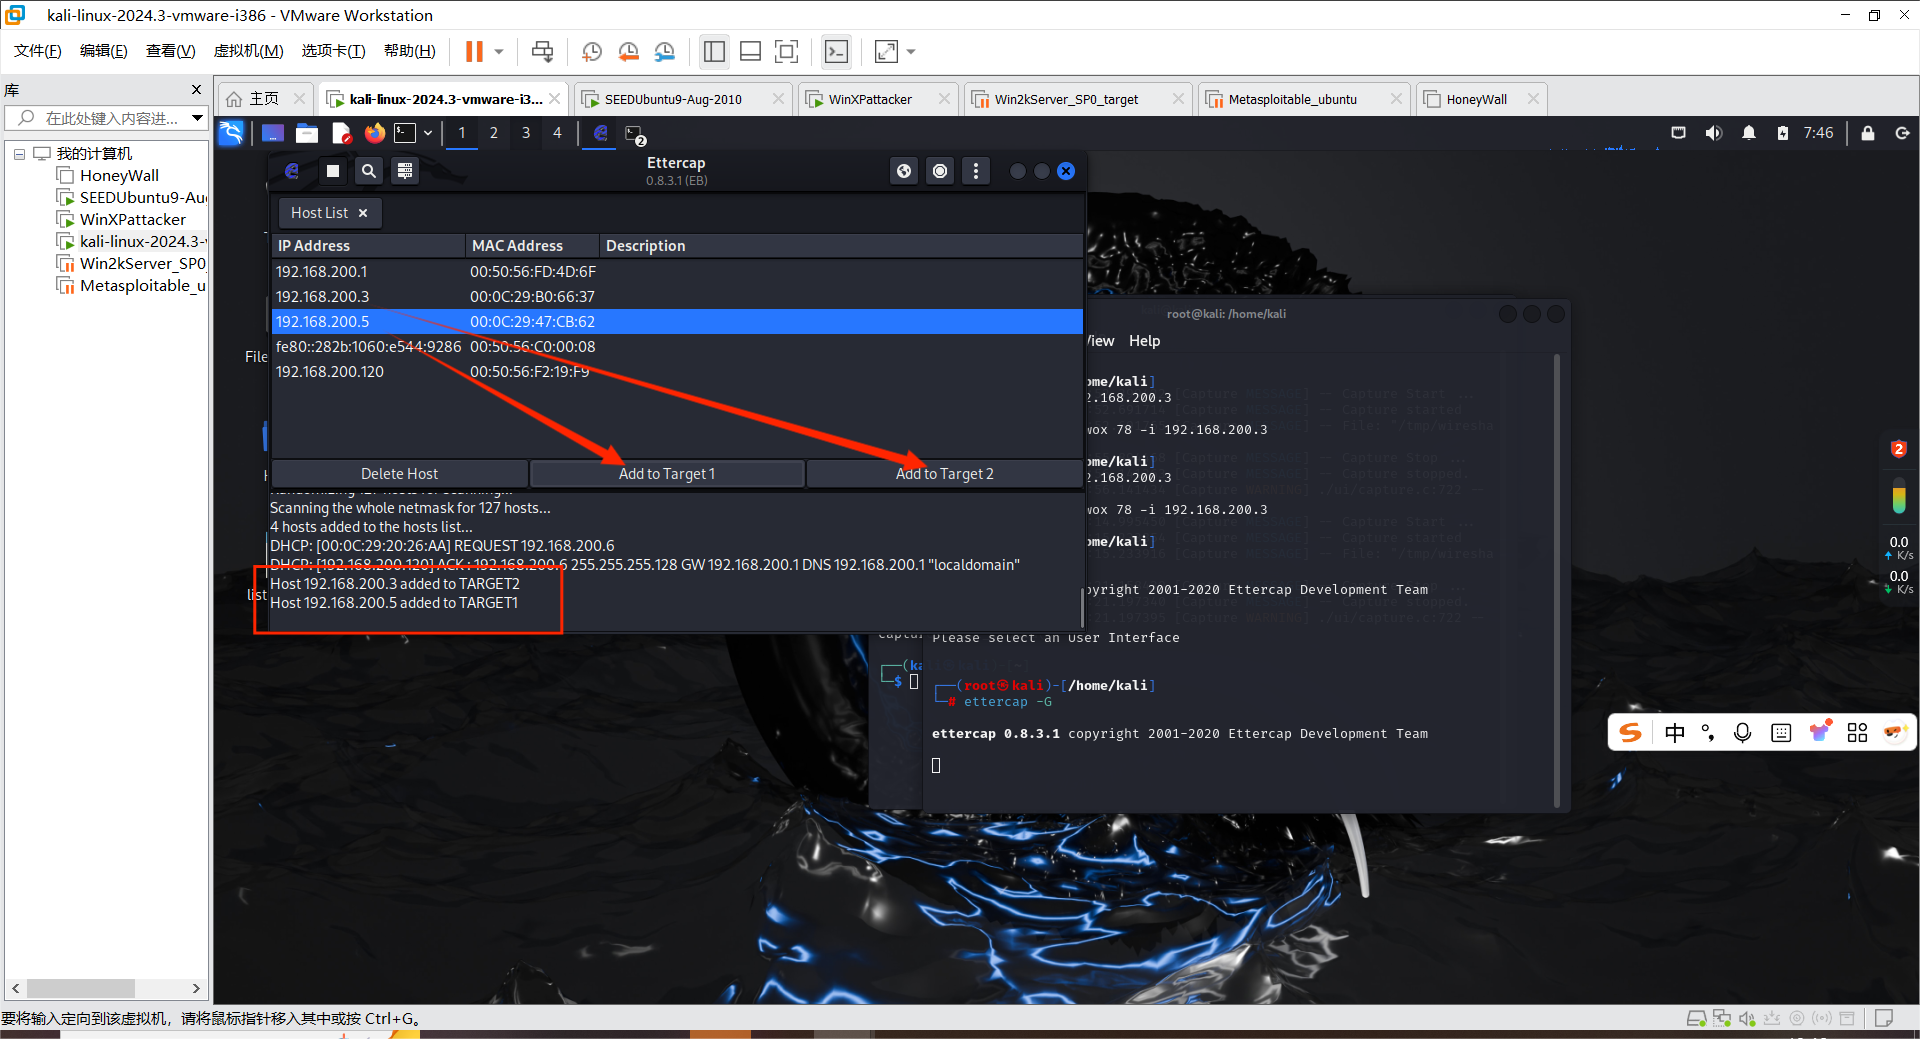Click the Sogou input method logo
Viewport: 1920px width, 1039px height.
click(x=1631, y=732)
